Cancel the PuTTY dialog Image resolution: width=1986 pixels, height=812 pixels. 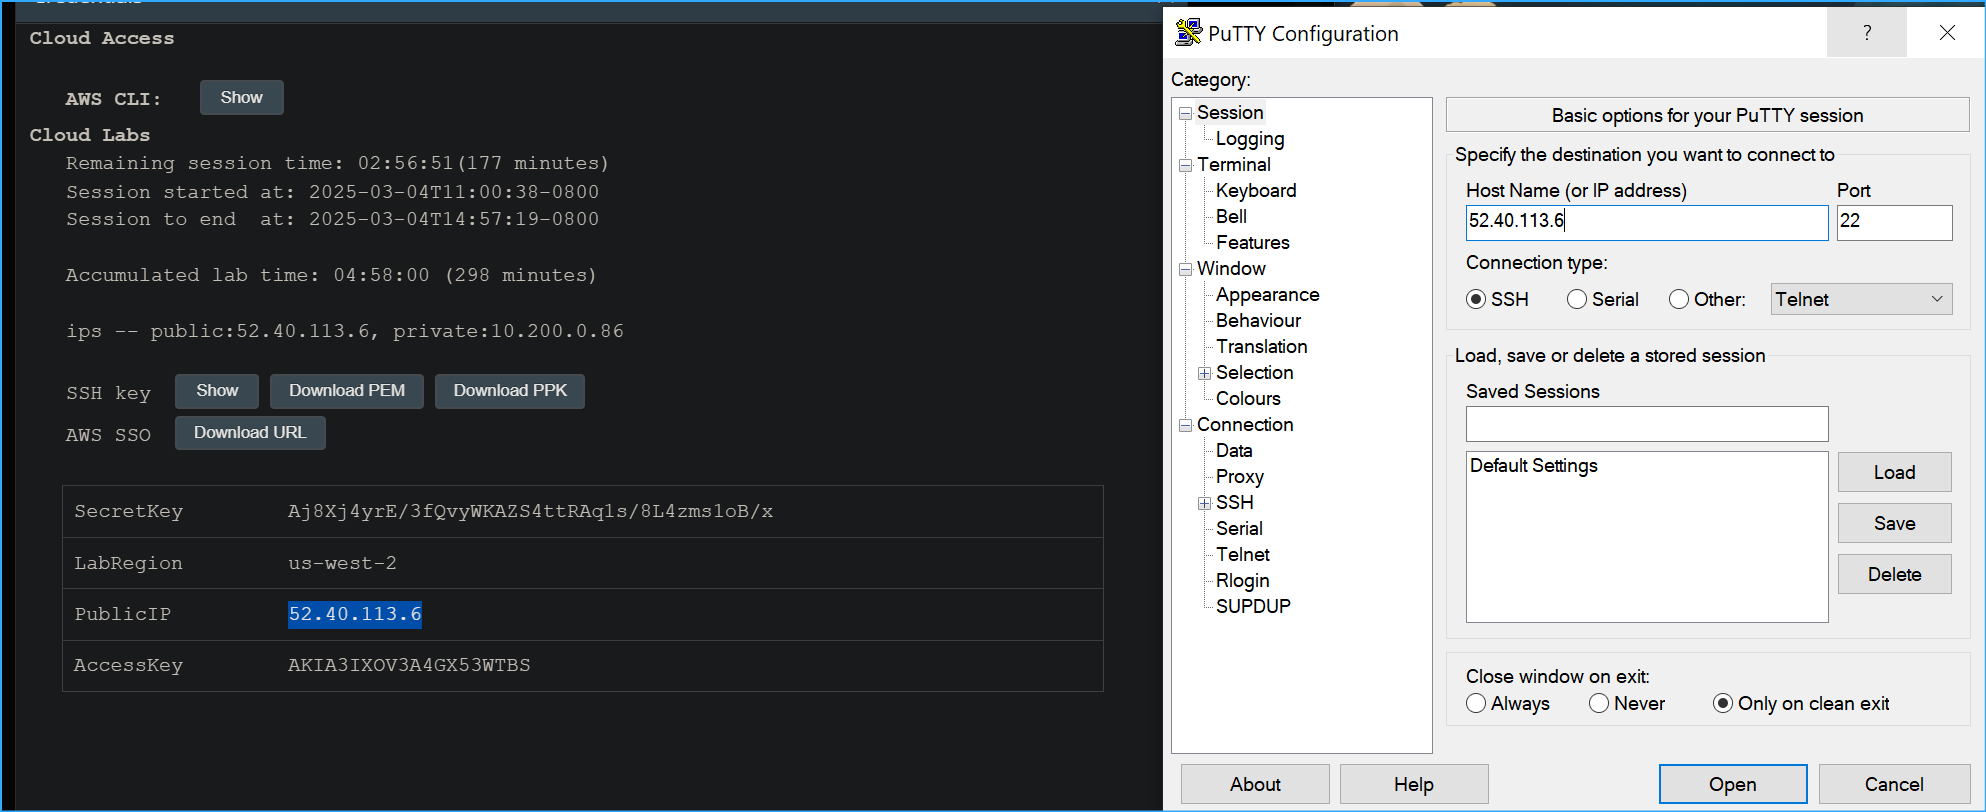pos(1894,784)
